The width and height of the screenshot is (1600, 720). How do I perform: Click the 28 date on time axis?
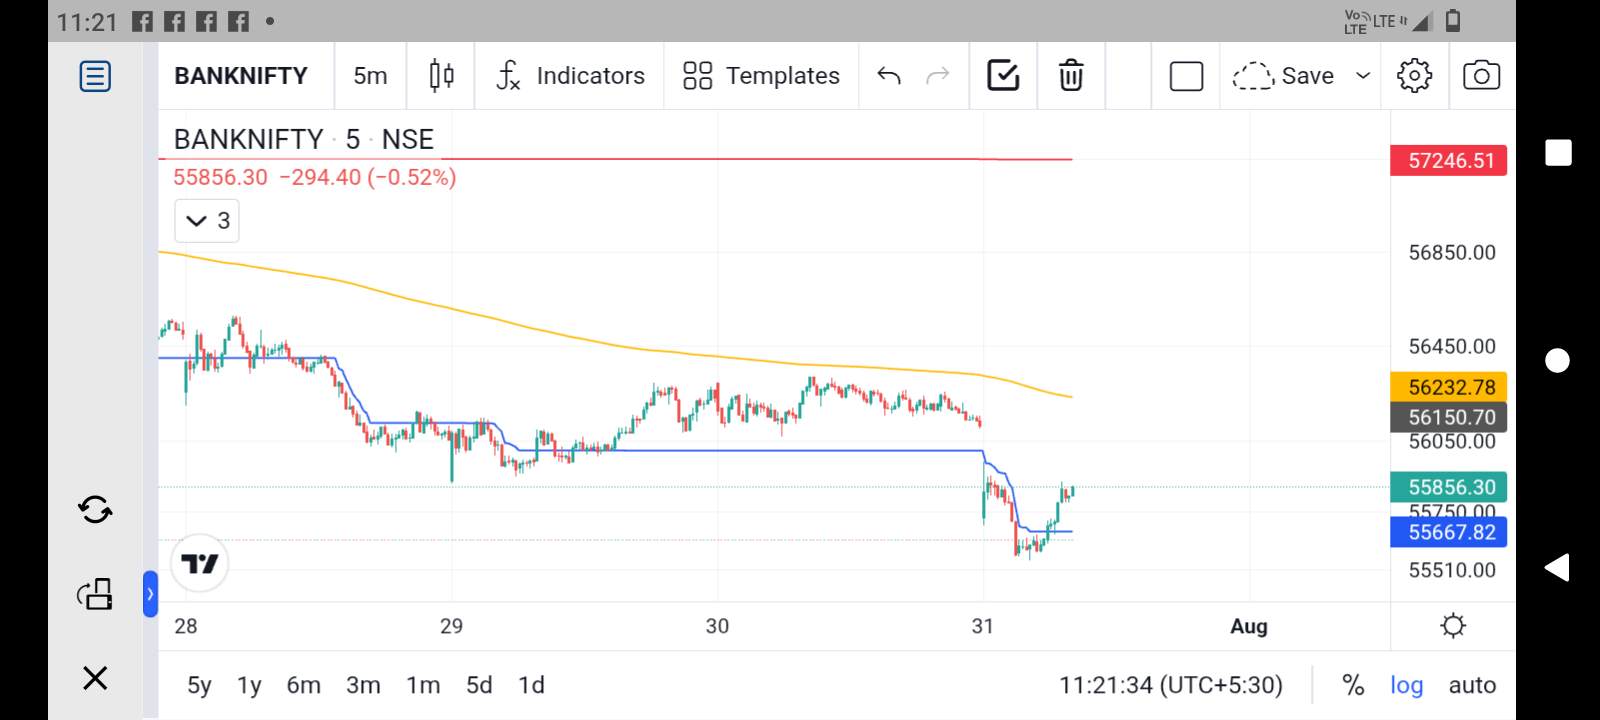pyautogui.click(x=186, y=626)
